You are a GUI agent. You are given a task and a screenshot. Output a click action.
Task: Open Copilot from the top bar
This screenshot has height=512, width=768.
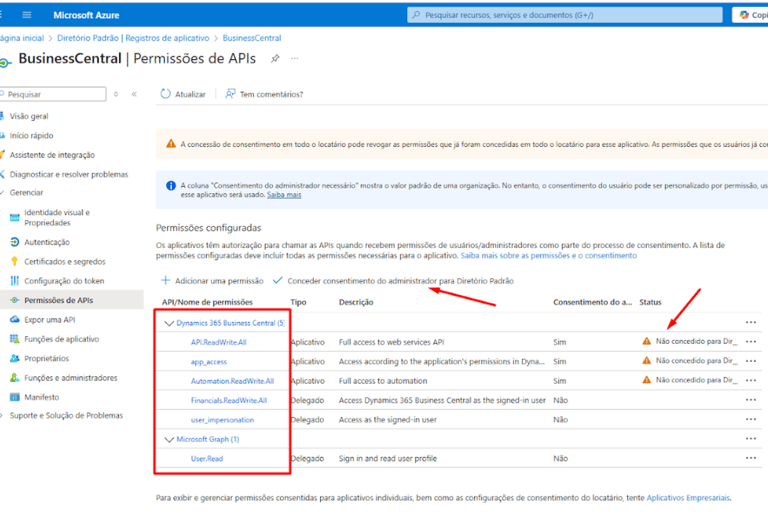[751, 15]
